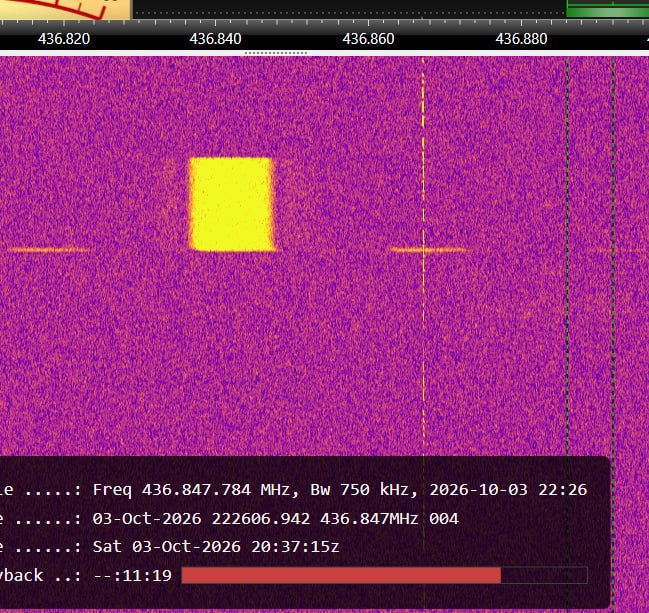
Task: Click the bright yellow signal burst in waterfall
Action: tap(232, 204)
